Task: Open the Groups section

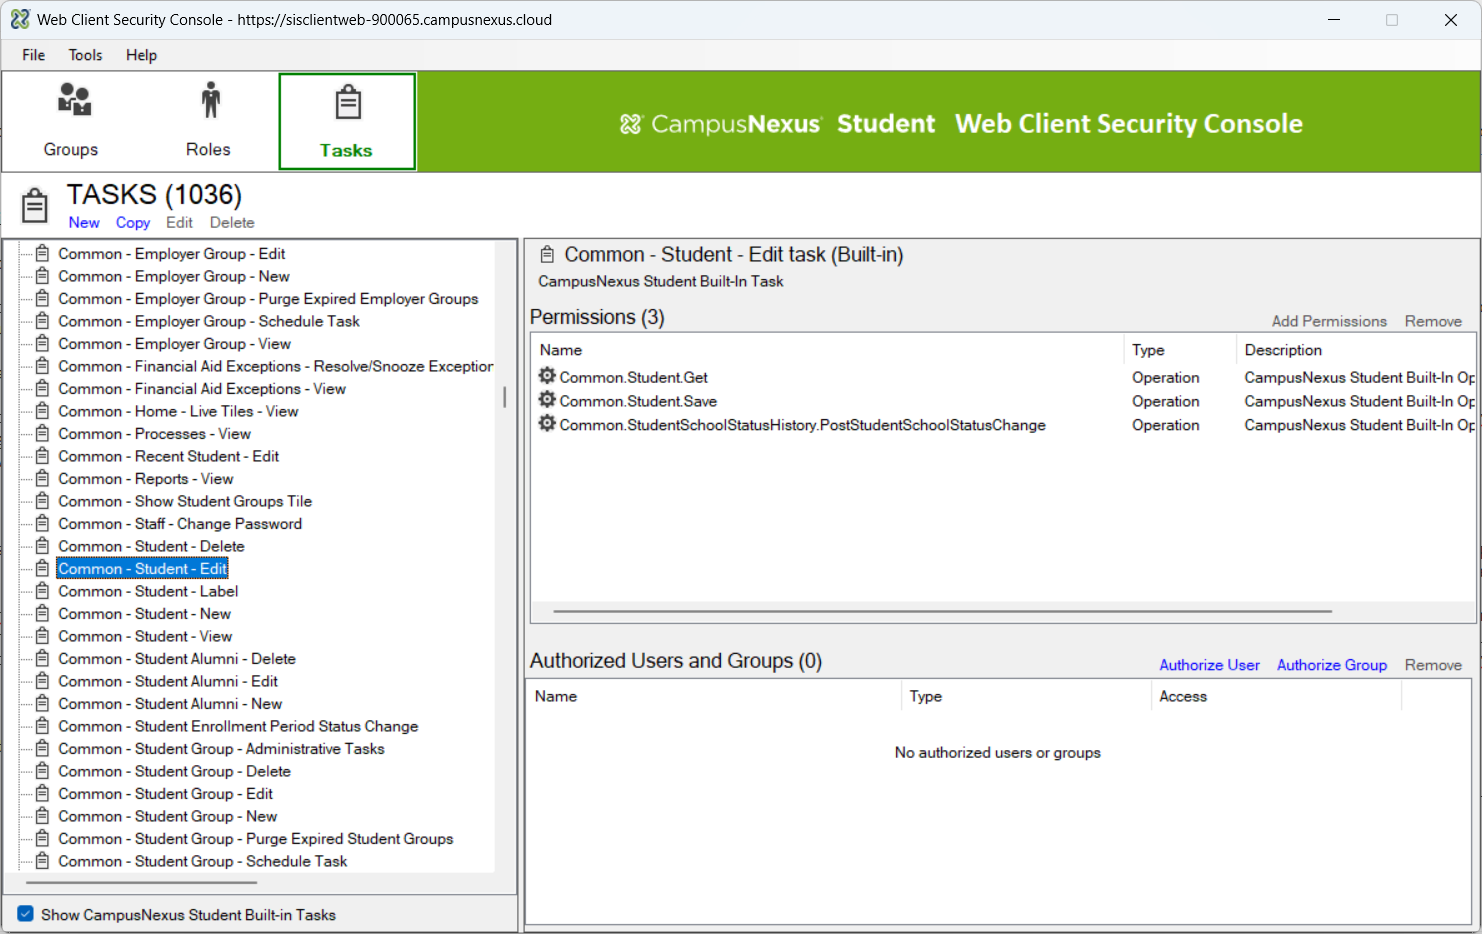Action: point(71,121)
